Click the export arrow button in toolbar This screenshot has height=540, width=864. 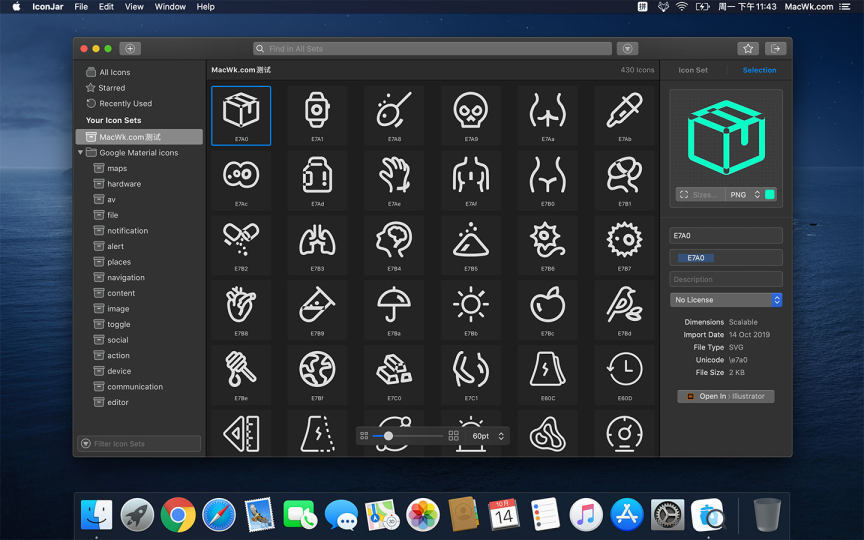[775, 48]
